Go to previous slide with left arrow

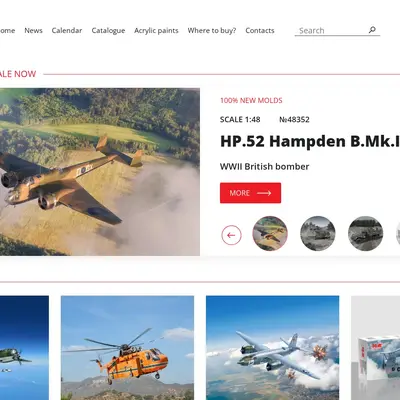tap(231, 235)
